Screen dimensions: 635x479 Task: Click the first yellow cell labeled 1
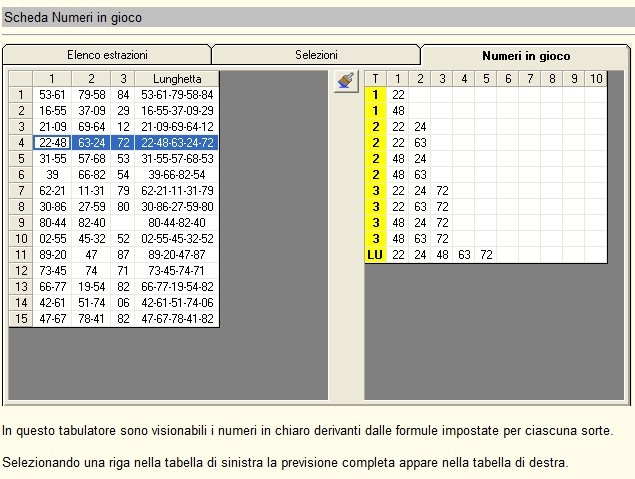pyautogui.click(x=375, y=95)
